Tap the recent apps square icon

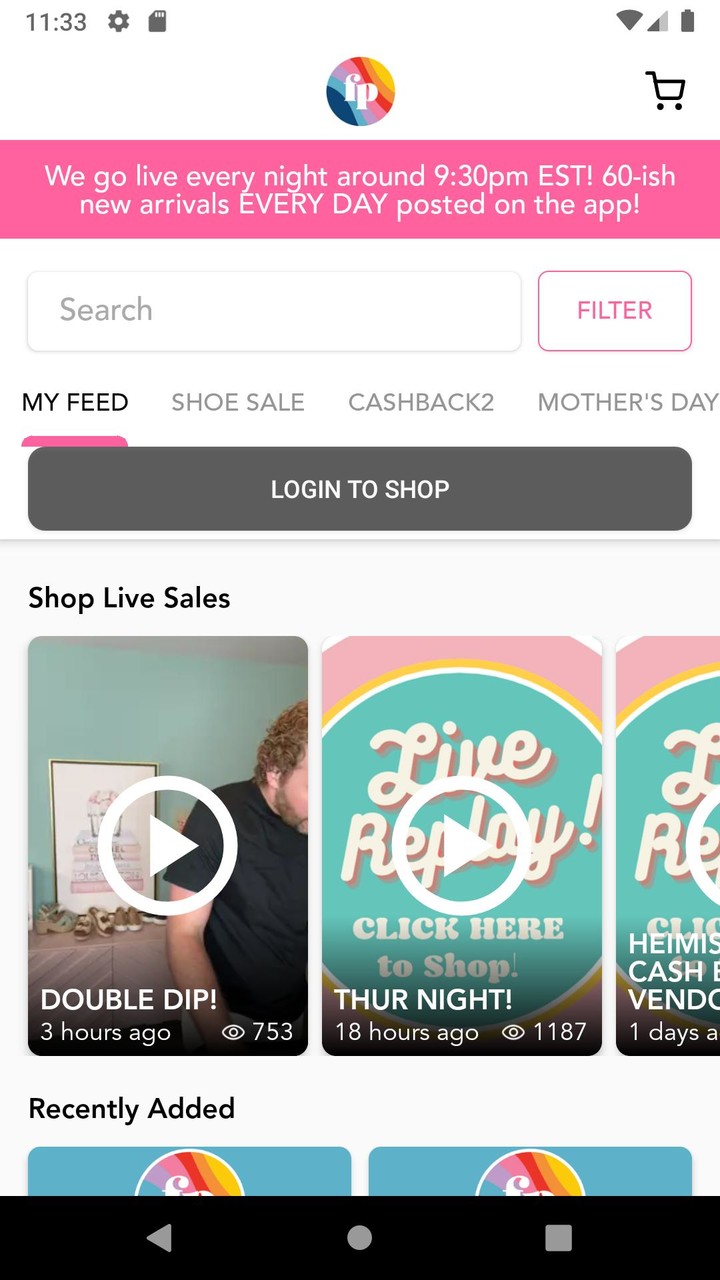(x=559, y=1237)
